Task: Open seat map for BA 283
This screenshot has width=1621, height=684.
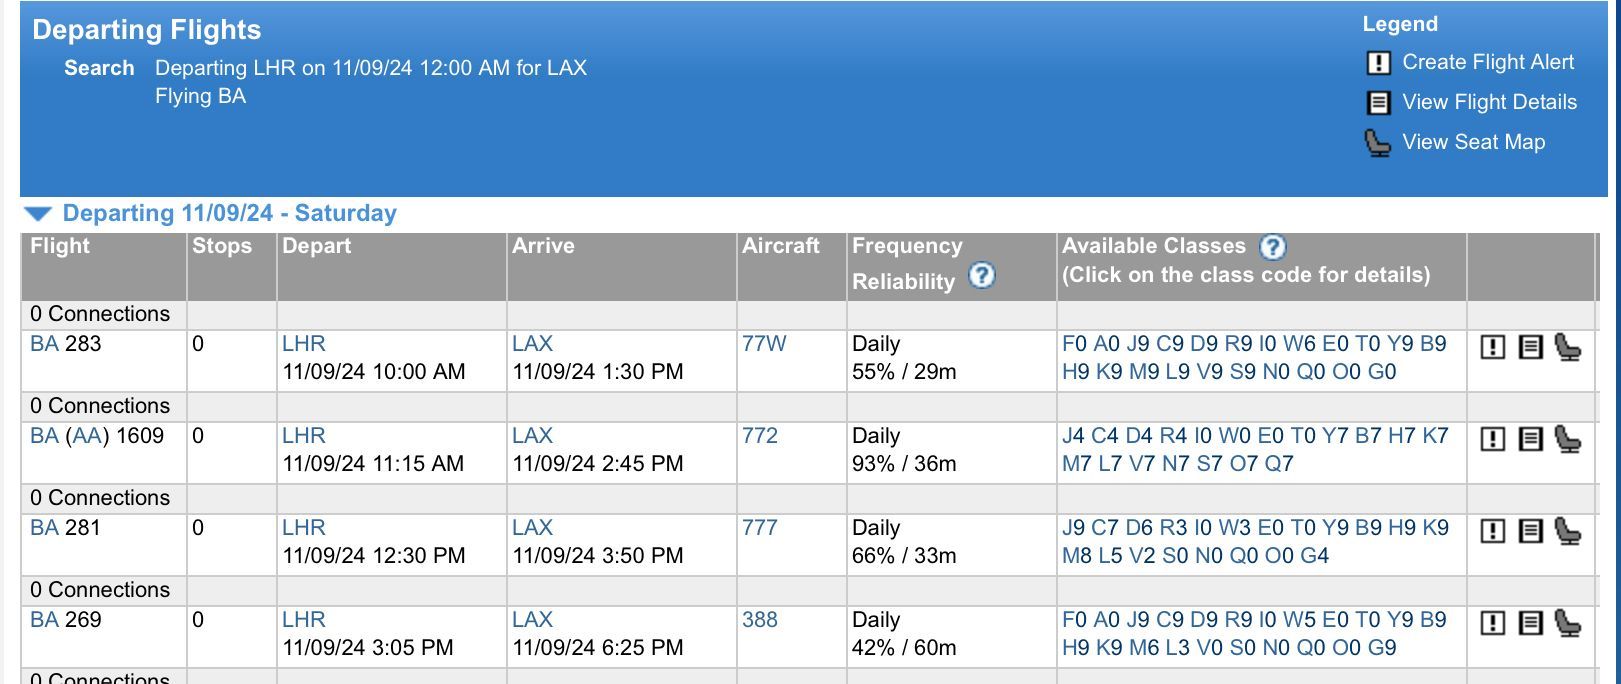Action: tap(1568, 347)
